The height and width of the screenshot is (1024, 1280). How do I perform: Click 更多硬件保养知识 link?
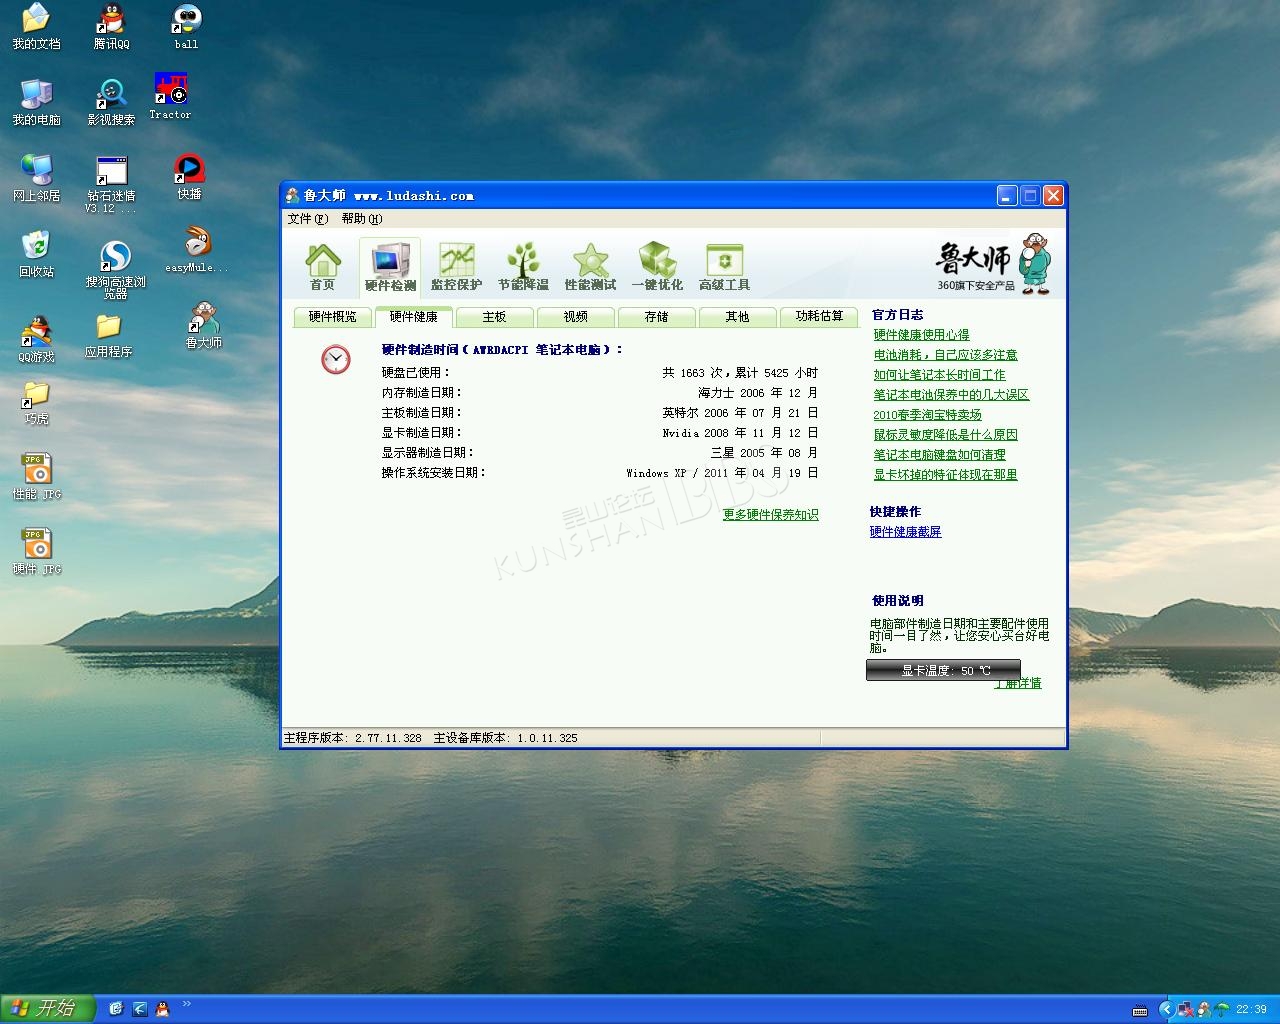[x=771, y=515]
